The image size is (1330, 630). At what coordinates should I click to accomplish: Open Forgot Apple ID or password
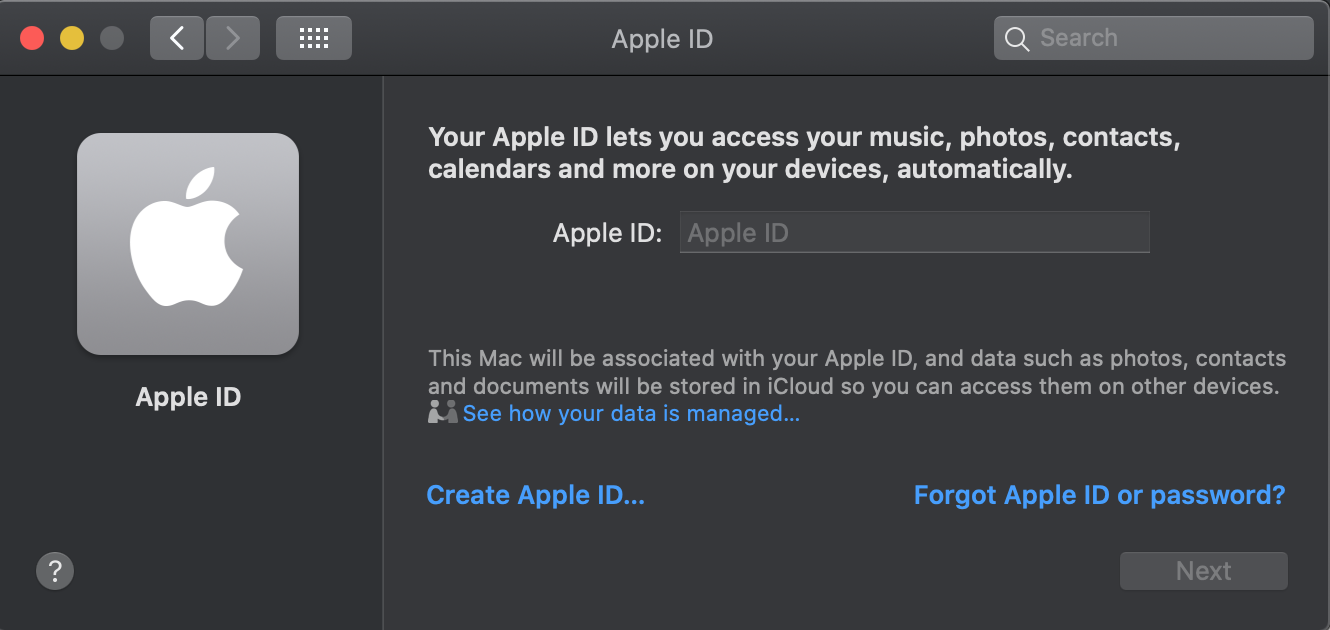pyautogui.click(x=1099, y=494)
